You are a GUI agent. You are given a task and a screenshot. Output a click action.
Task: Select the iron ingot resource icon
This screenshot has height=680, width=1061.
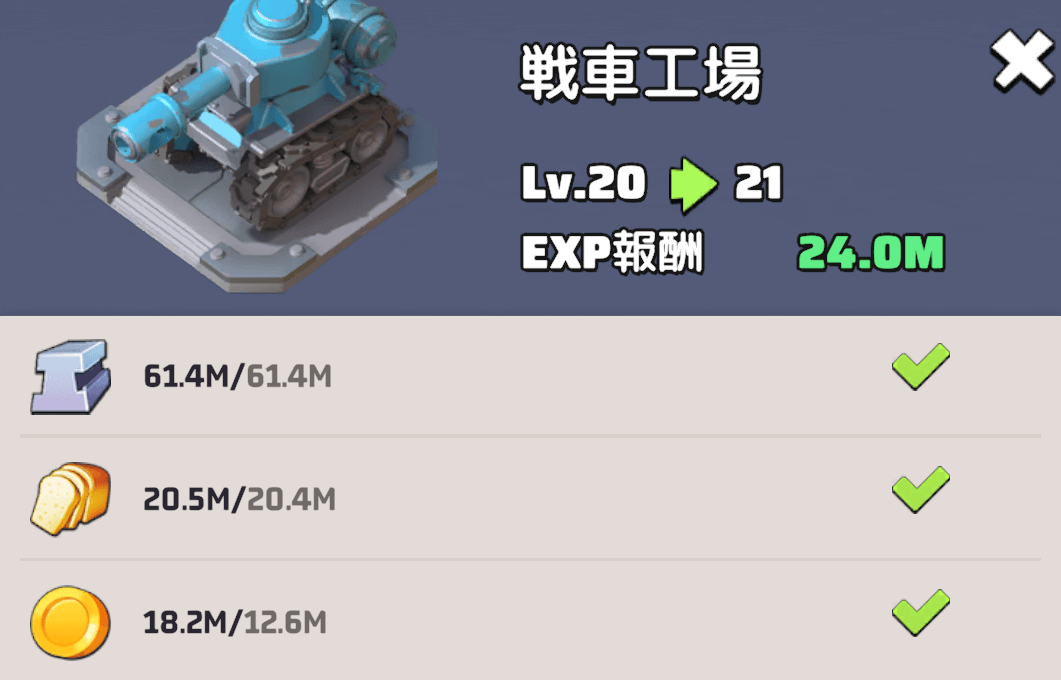point(70,376)
